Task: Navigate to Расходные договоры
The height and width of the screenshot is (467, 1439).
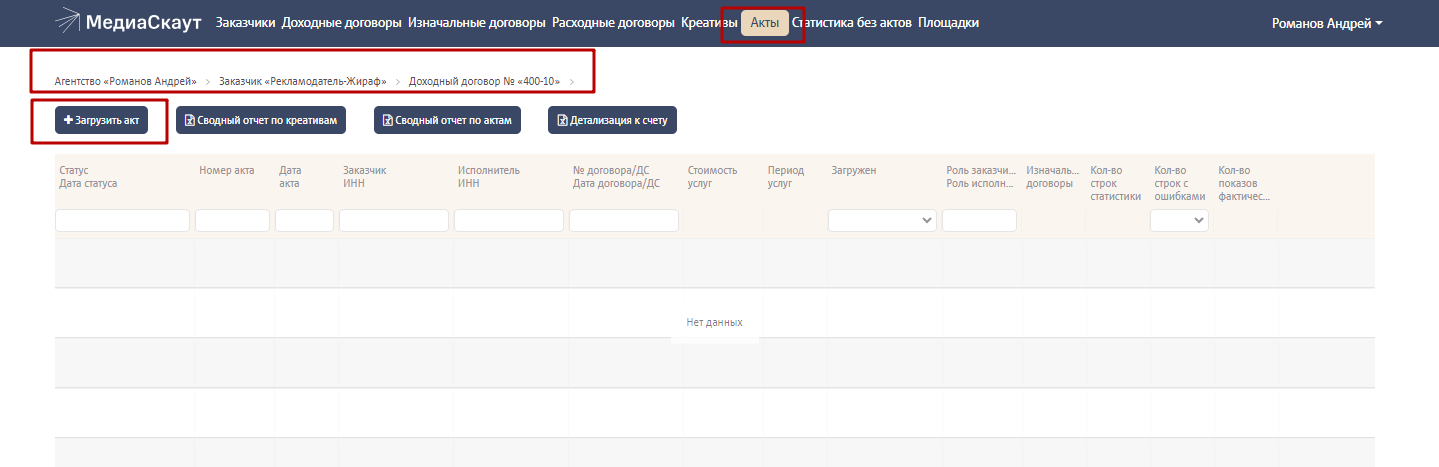Action: [613, 22]
